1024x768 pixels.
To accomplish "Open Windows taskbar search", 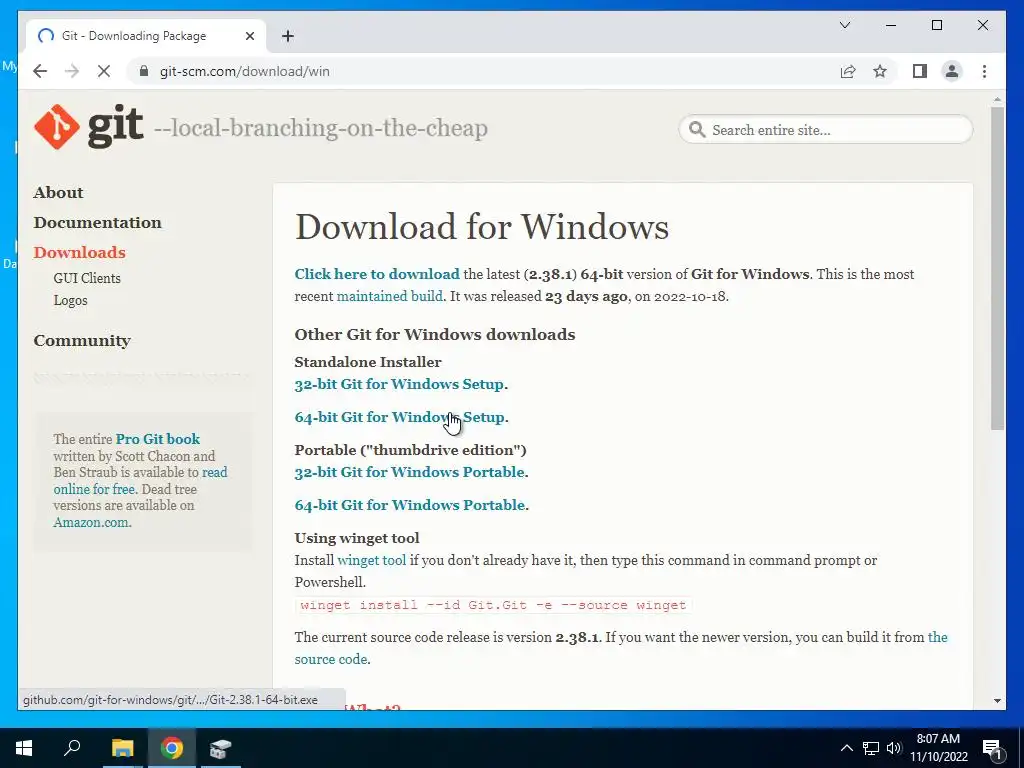I will (72, 748).
